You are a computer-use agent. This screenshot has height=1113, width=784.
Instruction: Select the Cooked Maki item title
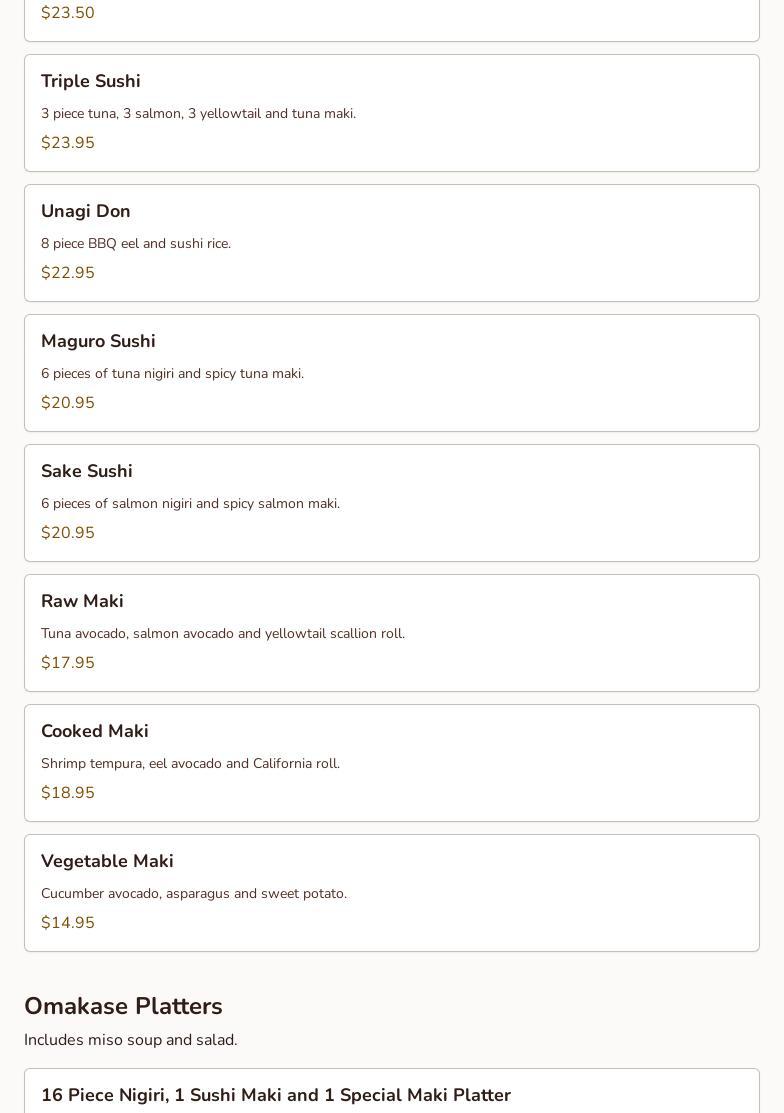click(95, 731)
